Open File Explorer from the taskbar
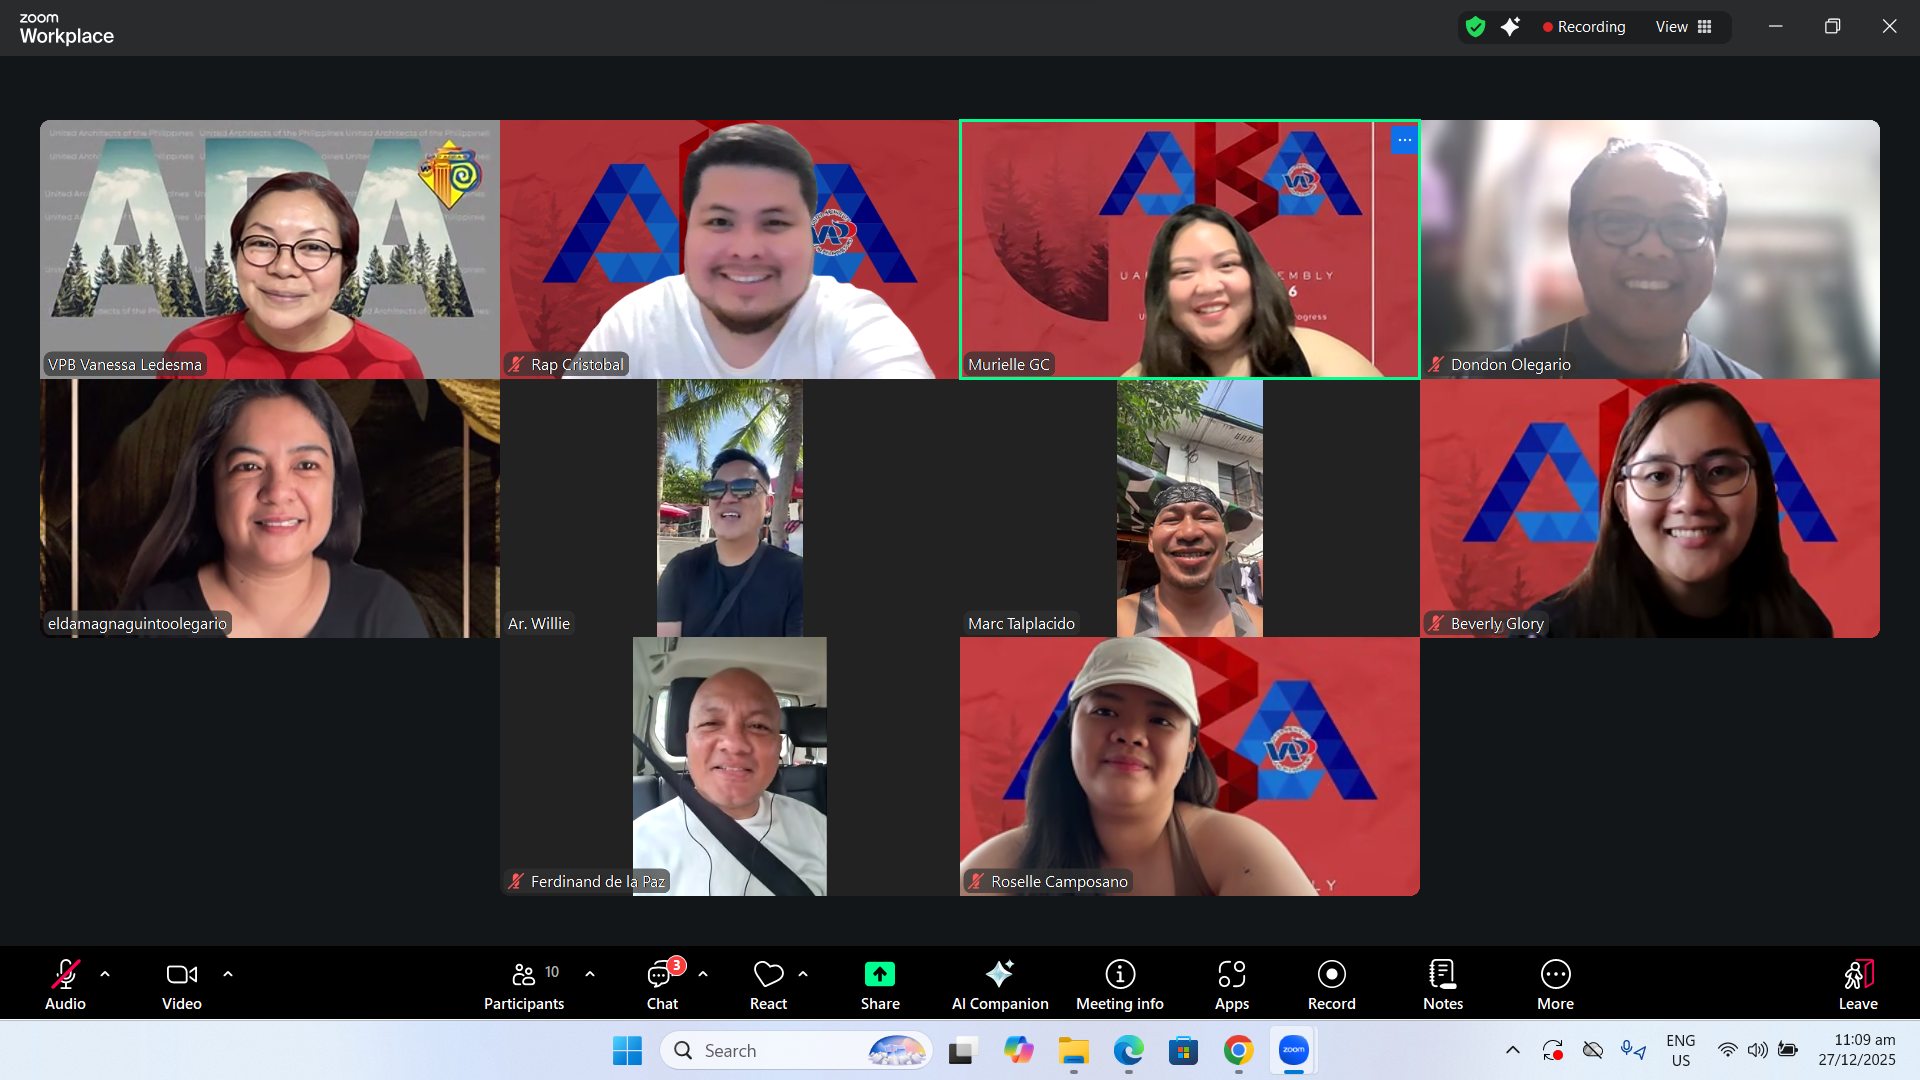 pos(1073,1051)
